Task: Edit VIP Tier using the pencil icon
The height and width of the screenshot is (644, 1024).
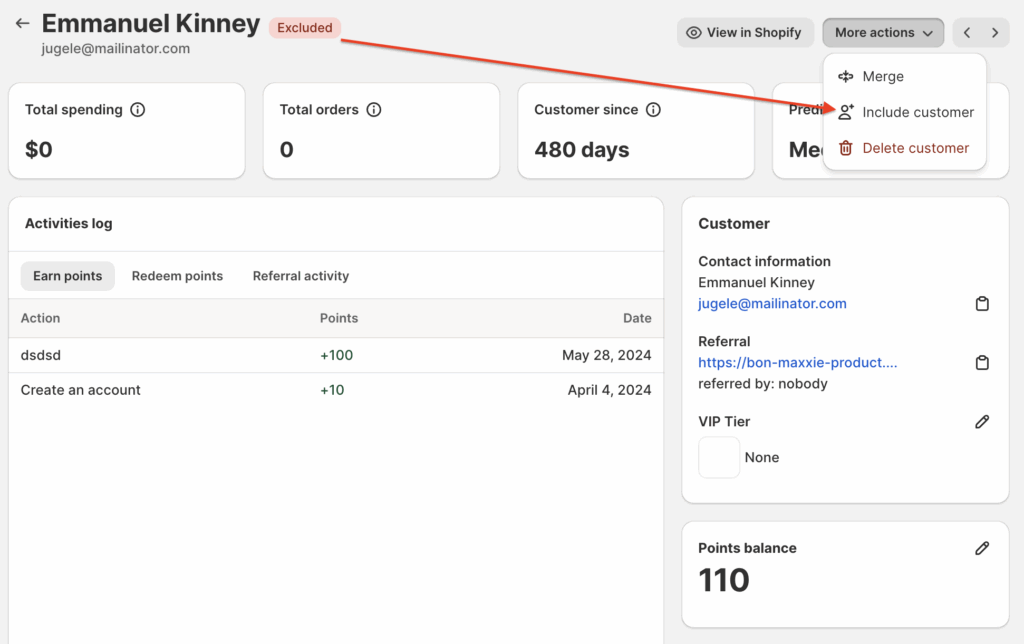Action: pos(982,422)
